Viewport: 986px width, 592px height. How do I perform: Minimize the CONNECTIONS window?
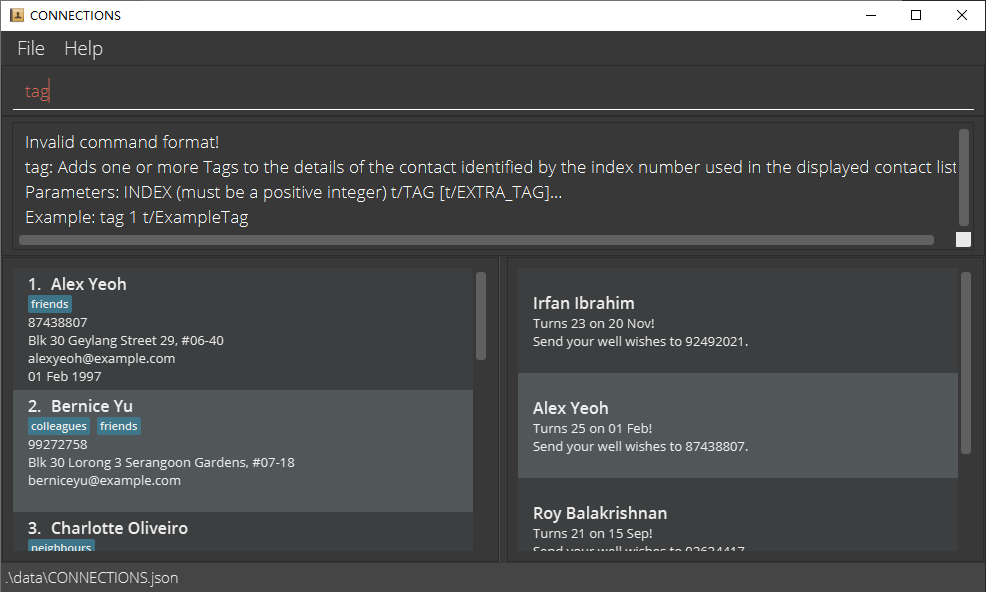tap(871, 15)
